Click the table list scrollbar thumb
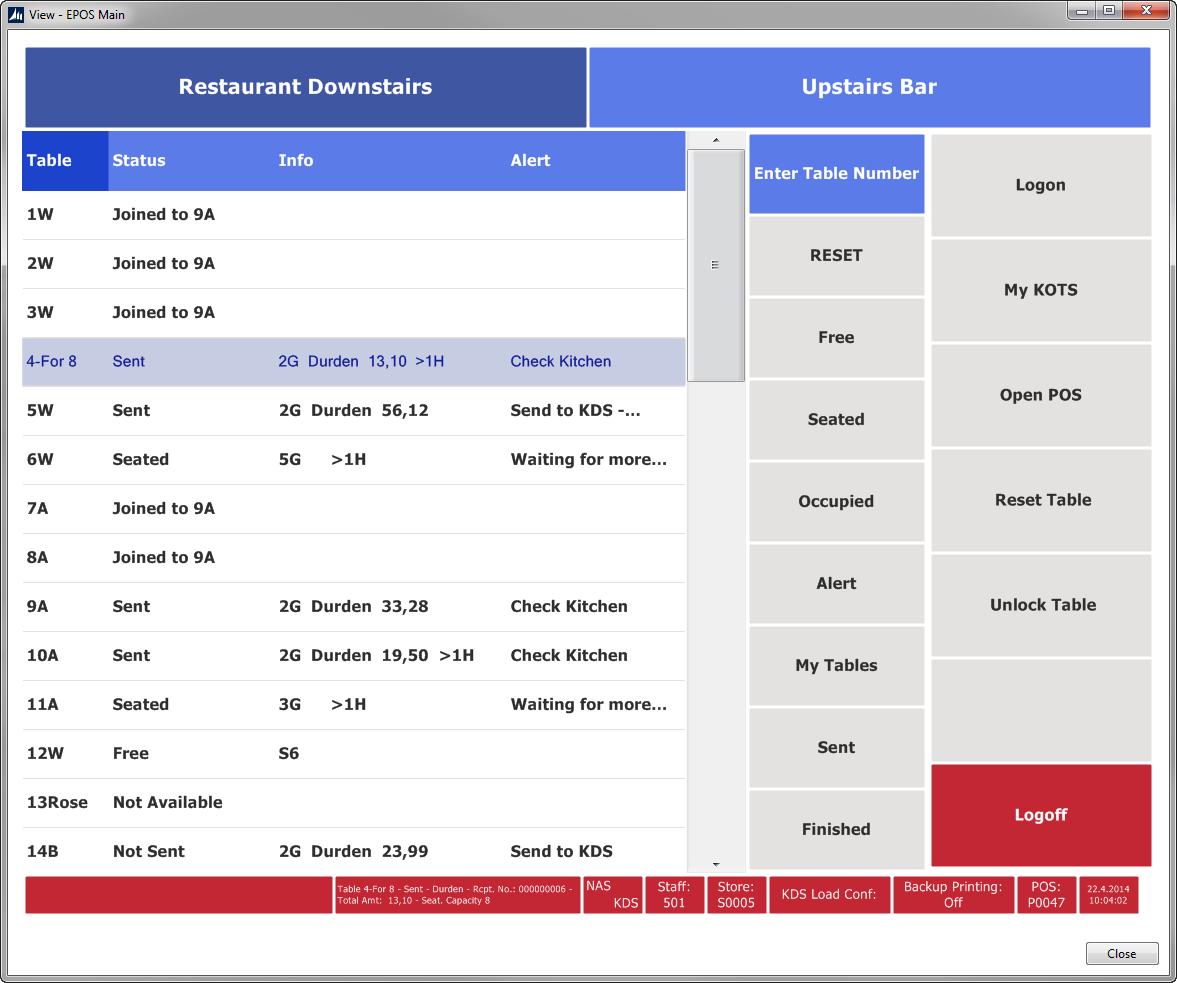This screenshot has width=1177, height=983. [715, 265]
